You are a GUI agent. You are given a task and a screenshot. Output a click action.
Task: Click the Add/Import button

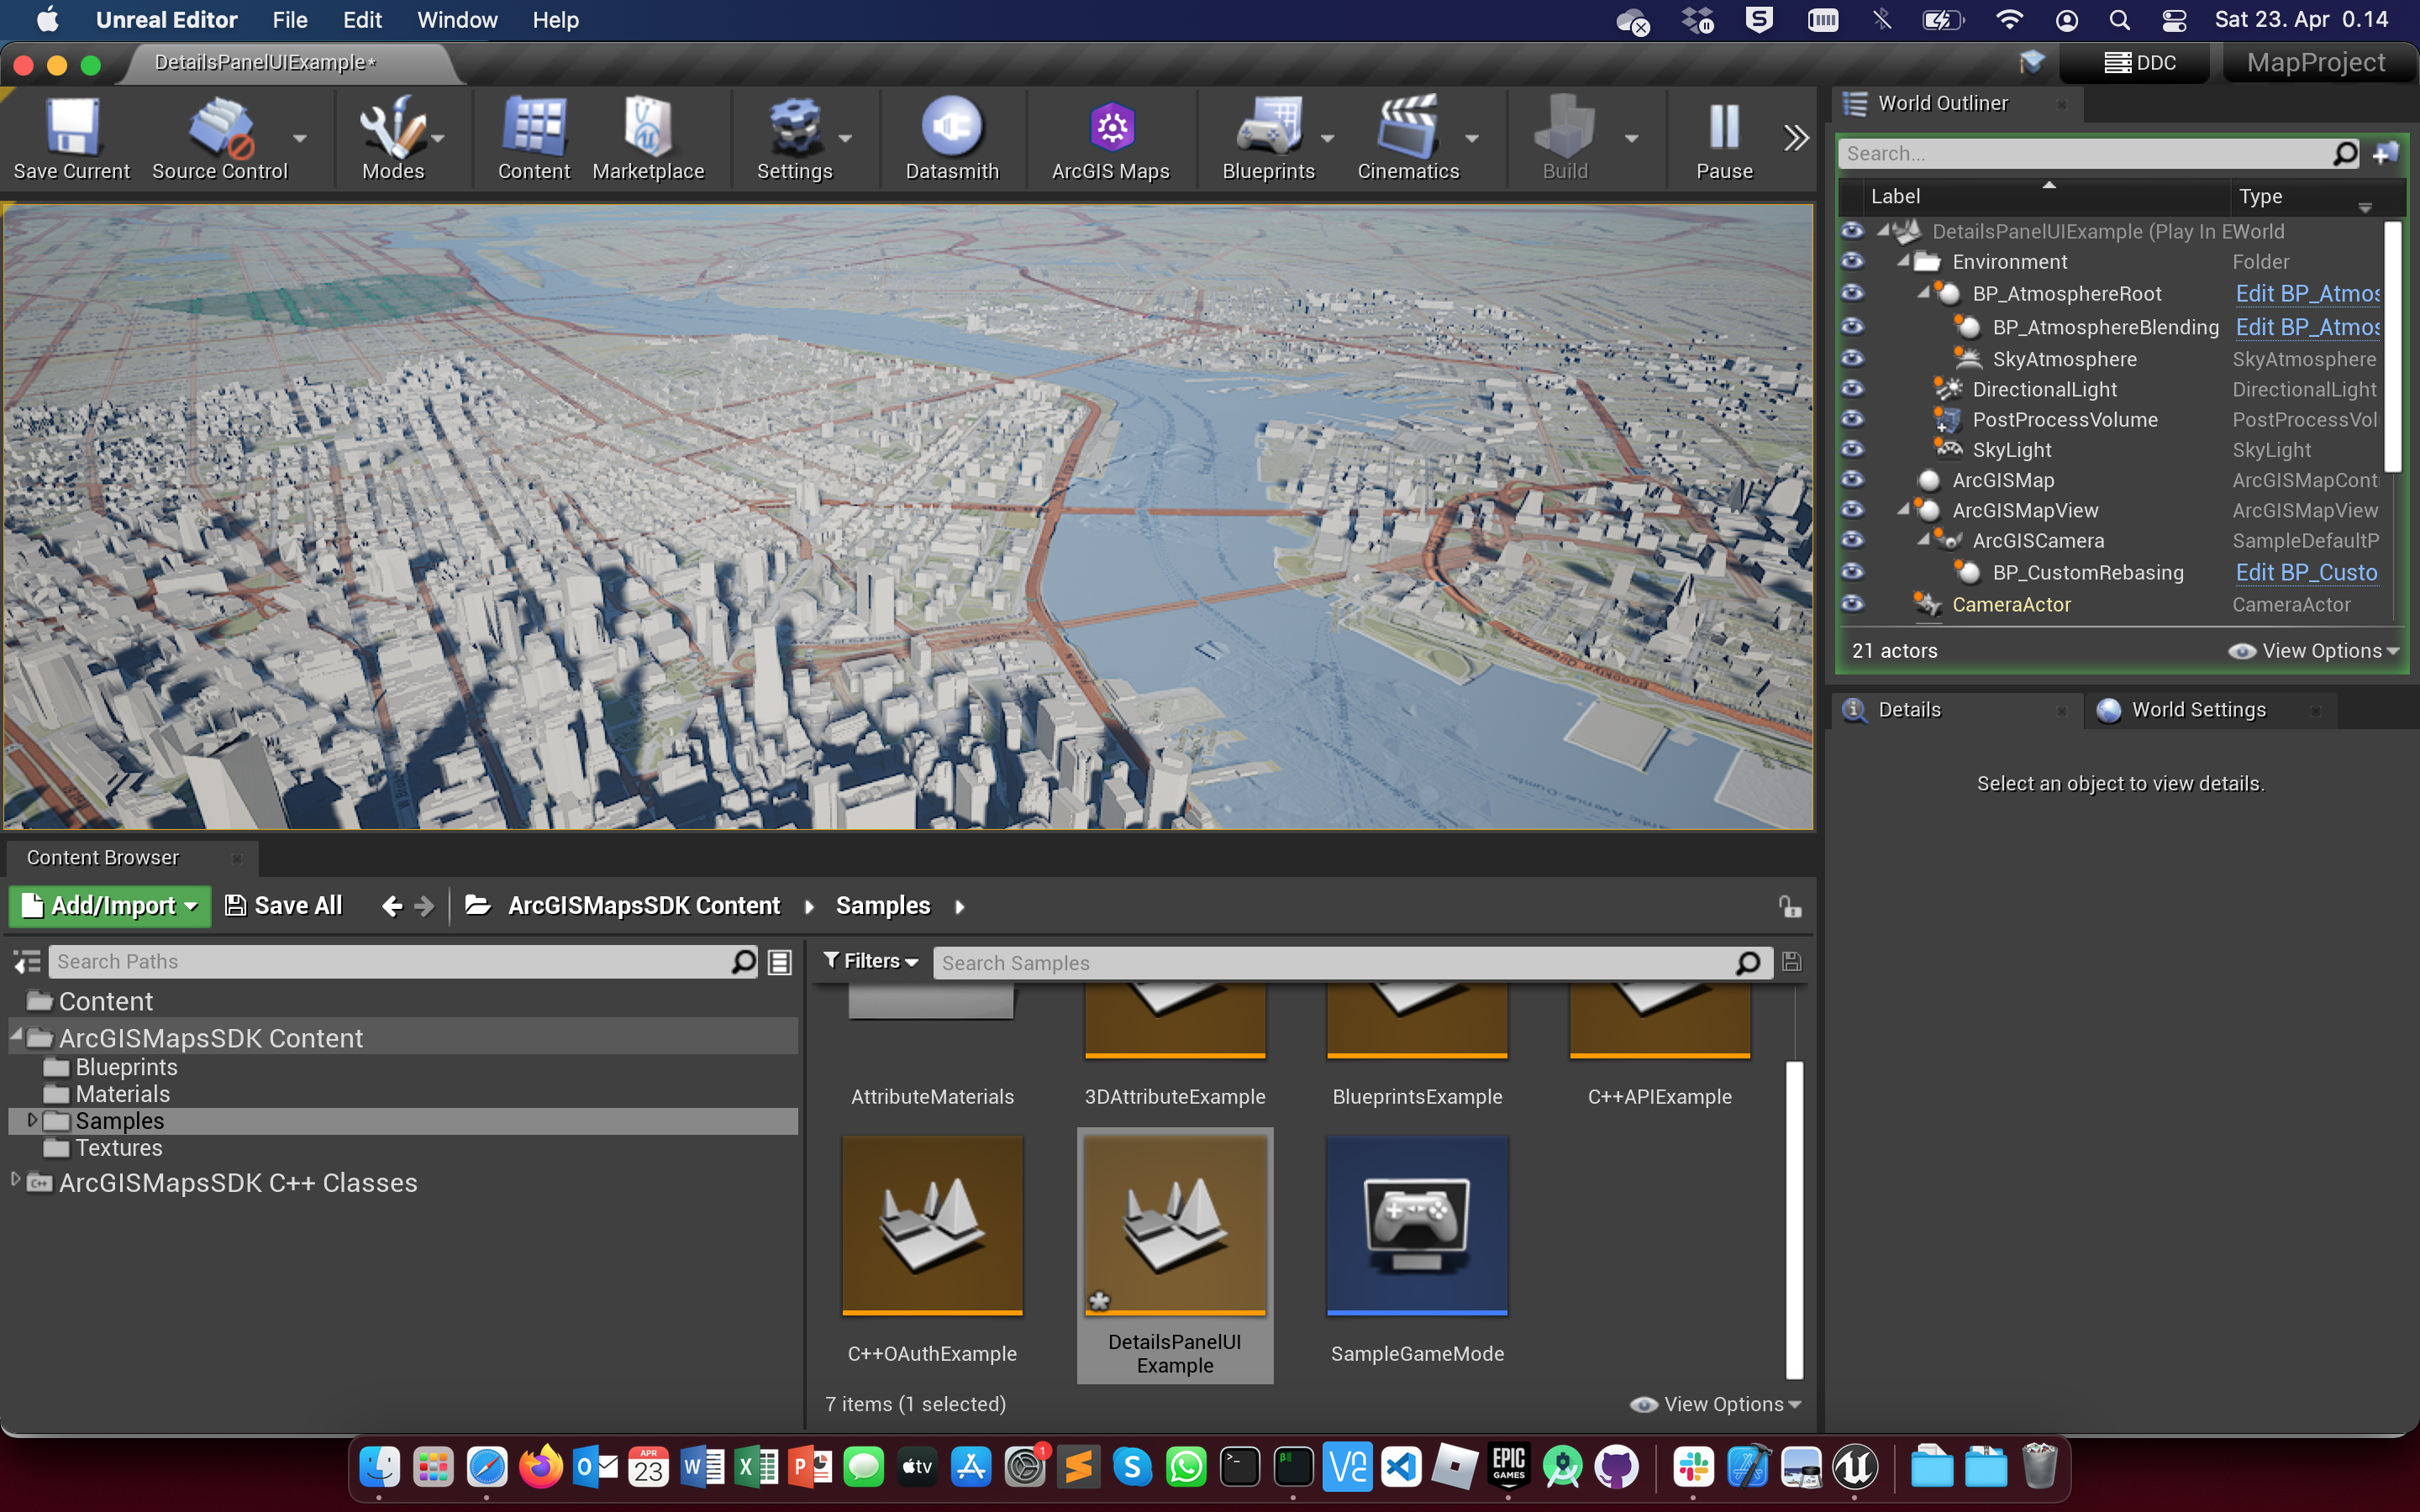110,906
